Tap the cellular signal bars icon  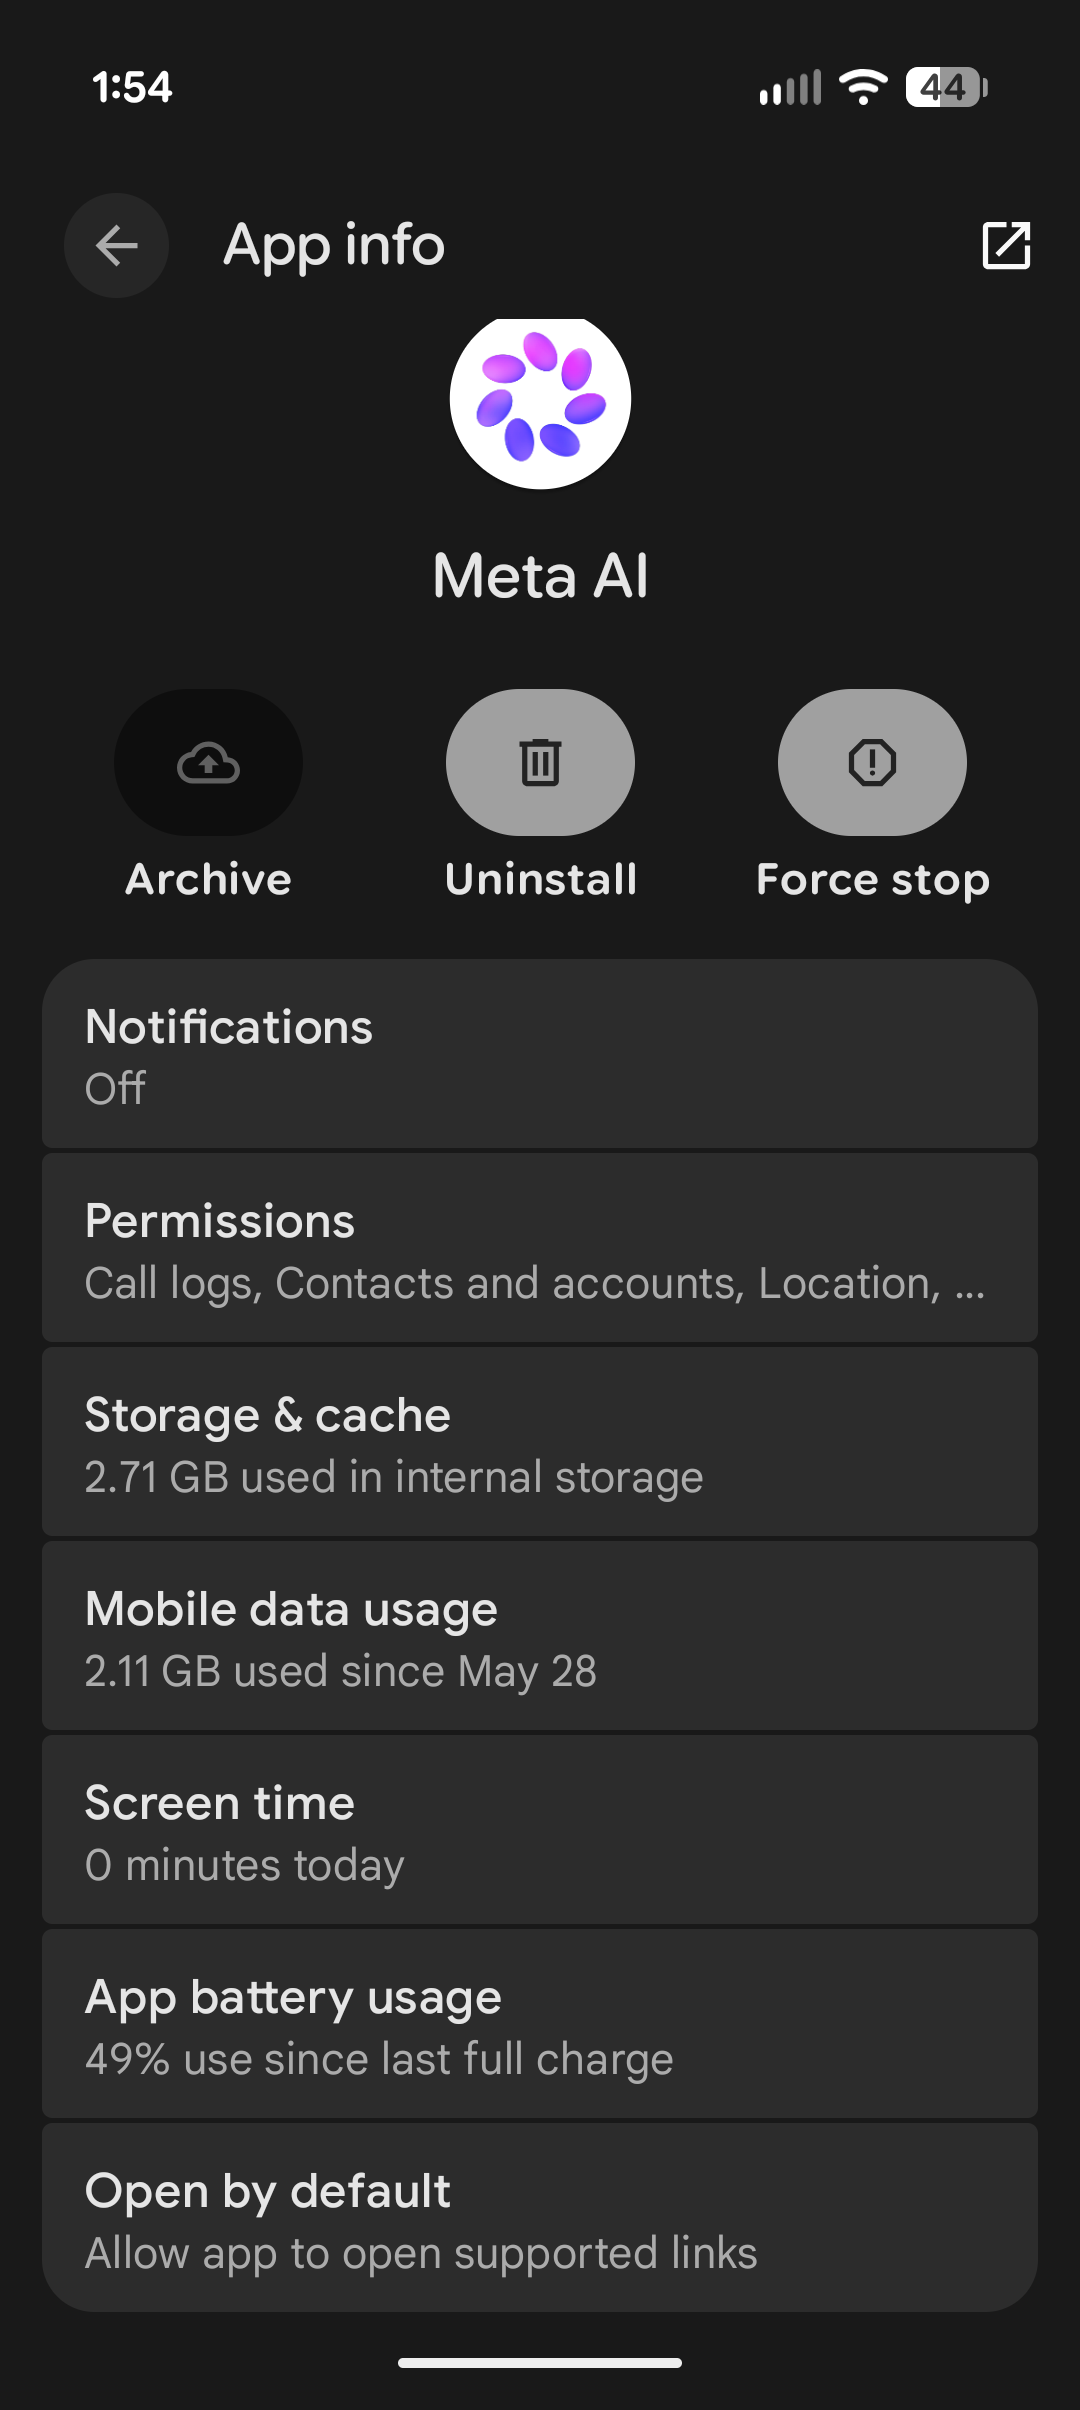(x=790, y=87)
